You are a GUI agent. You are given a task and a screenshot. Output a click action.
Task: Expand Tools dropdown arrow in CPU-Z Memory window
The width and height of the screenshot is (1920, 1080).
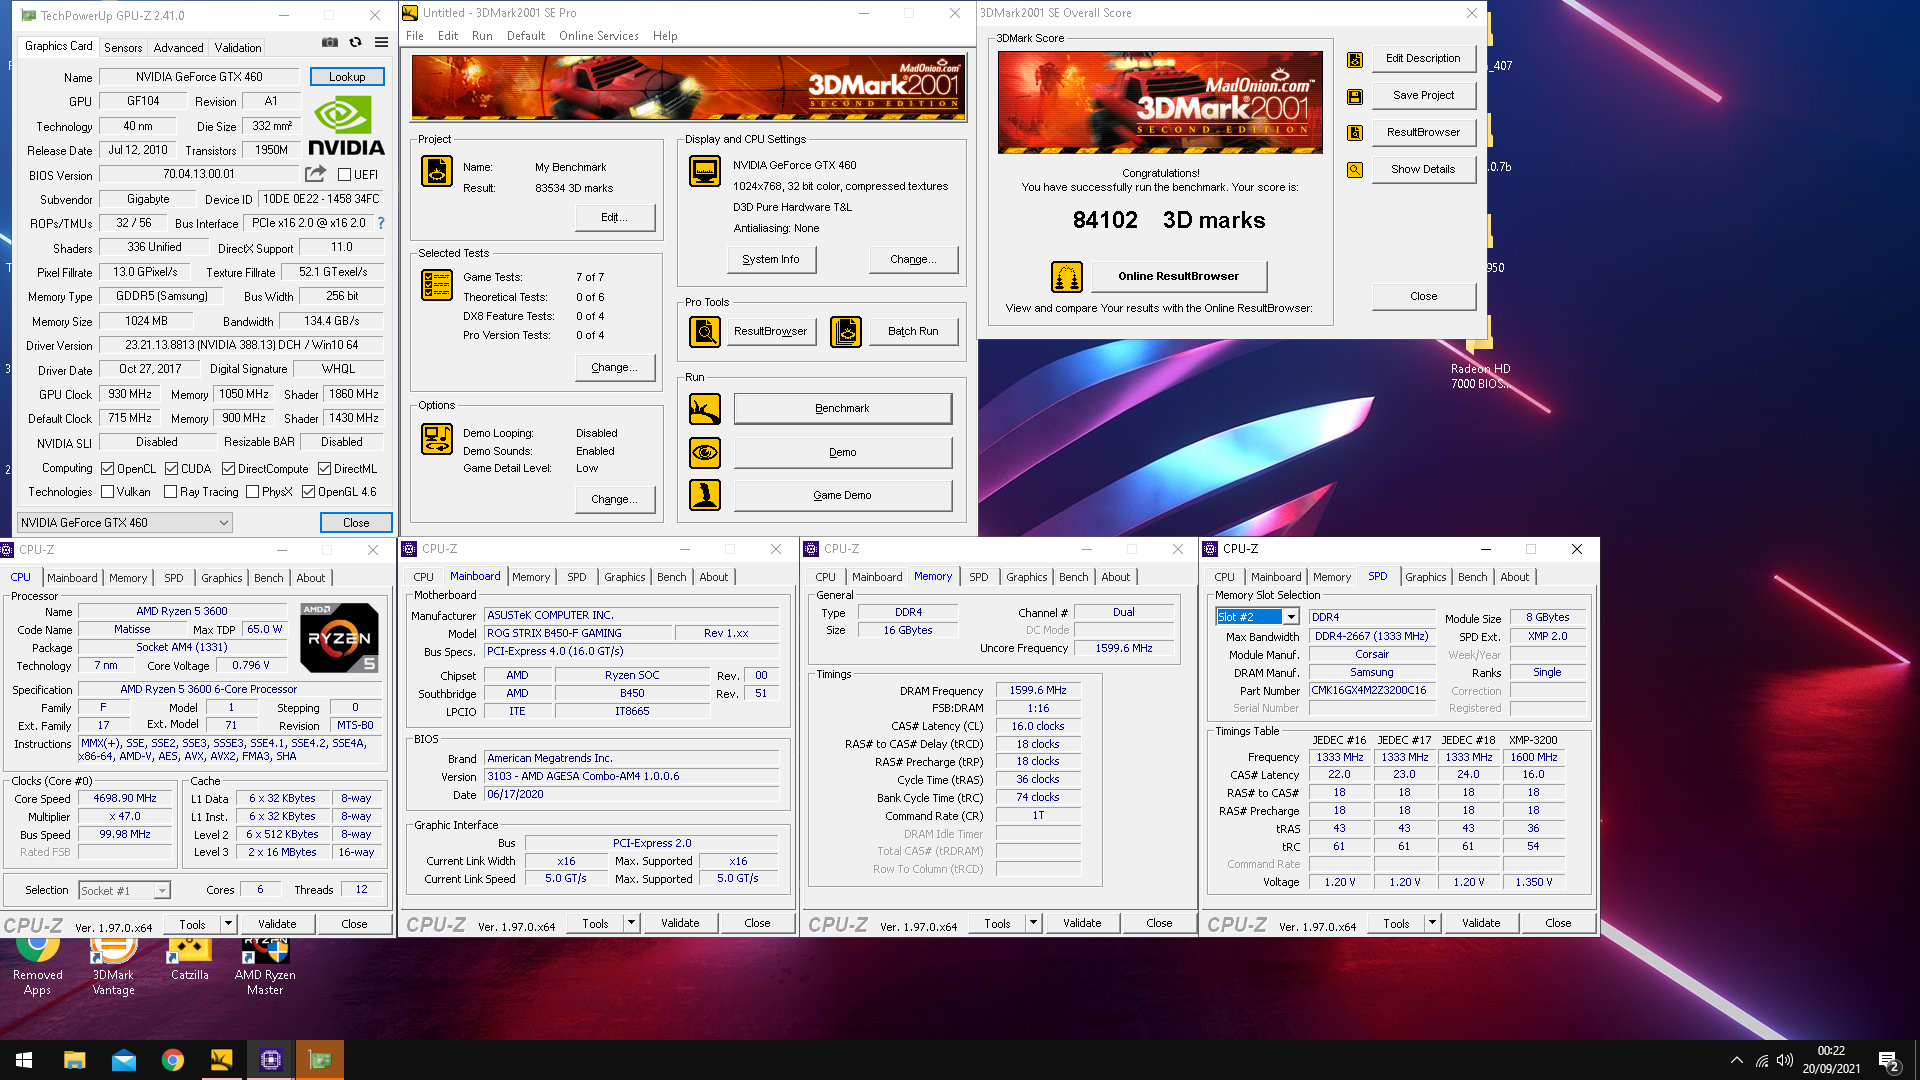pyautogui.click(x=1033, y=923)
